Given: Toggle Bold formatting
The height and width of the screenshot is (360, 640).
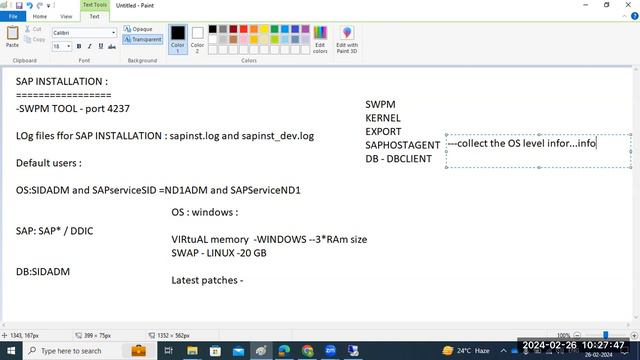Looking at the screenshot, I should point(79,47).
